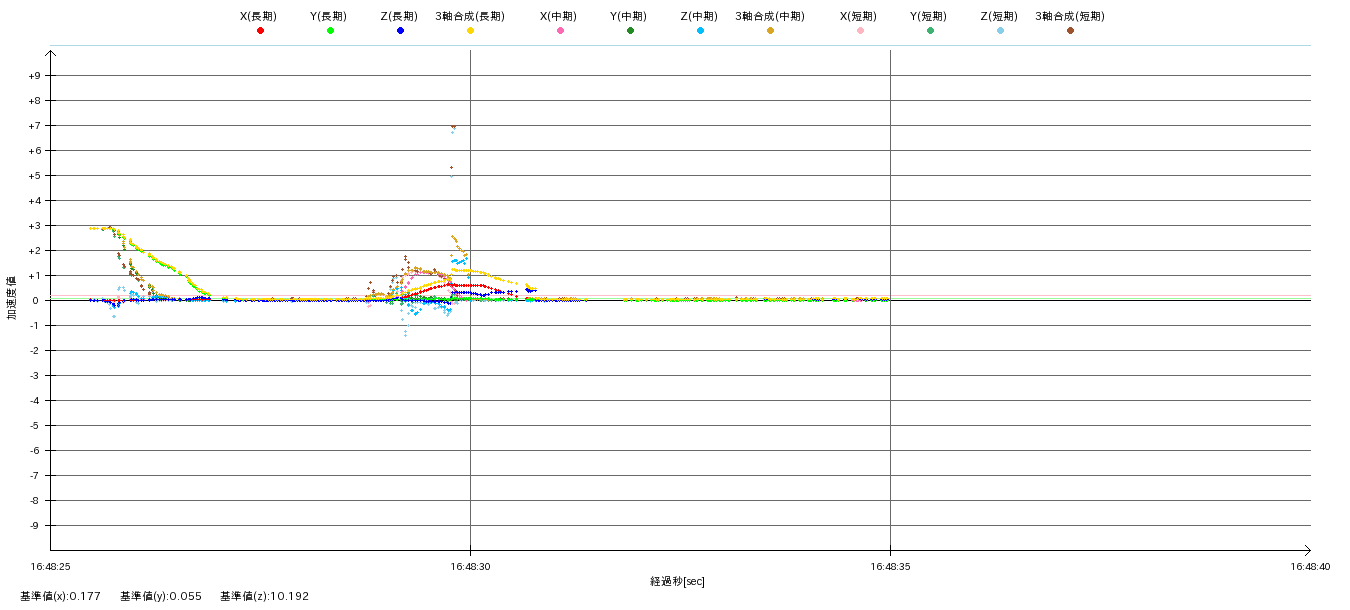
Task: Click the blue Z(長期) legend dot
Action: click(400, 31)
